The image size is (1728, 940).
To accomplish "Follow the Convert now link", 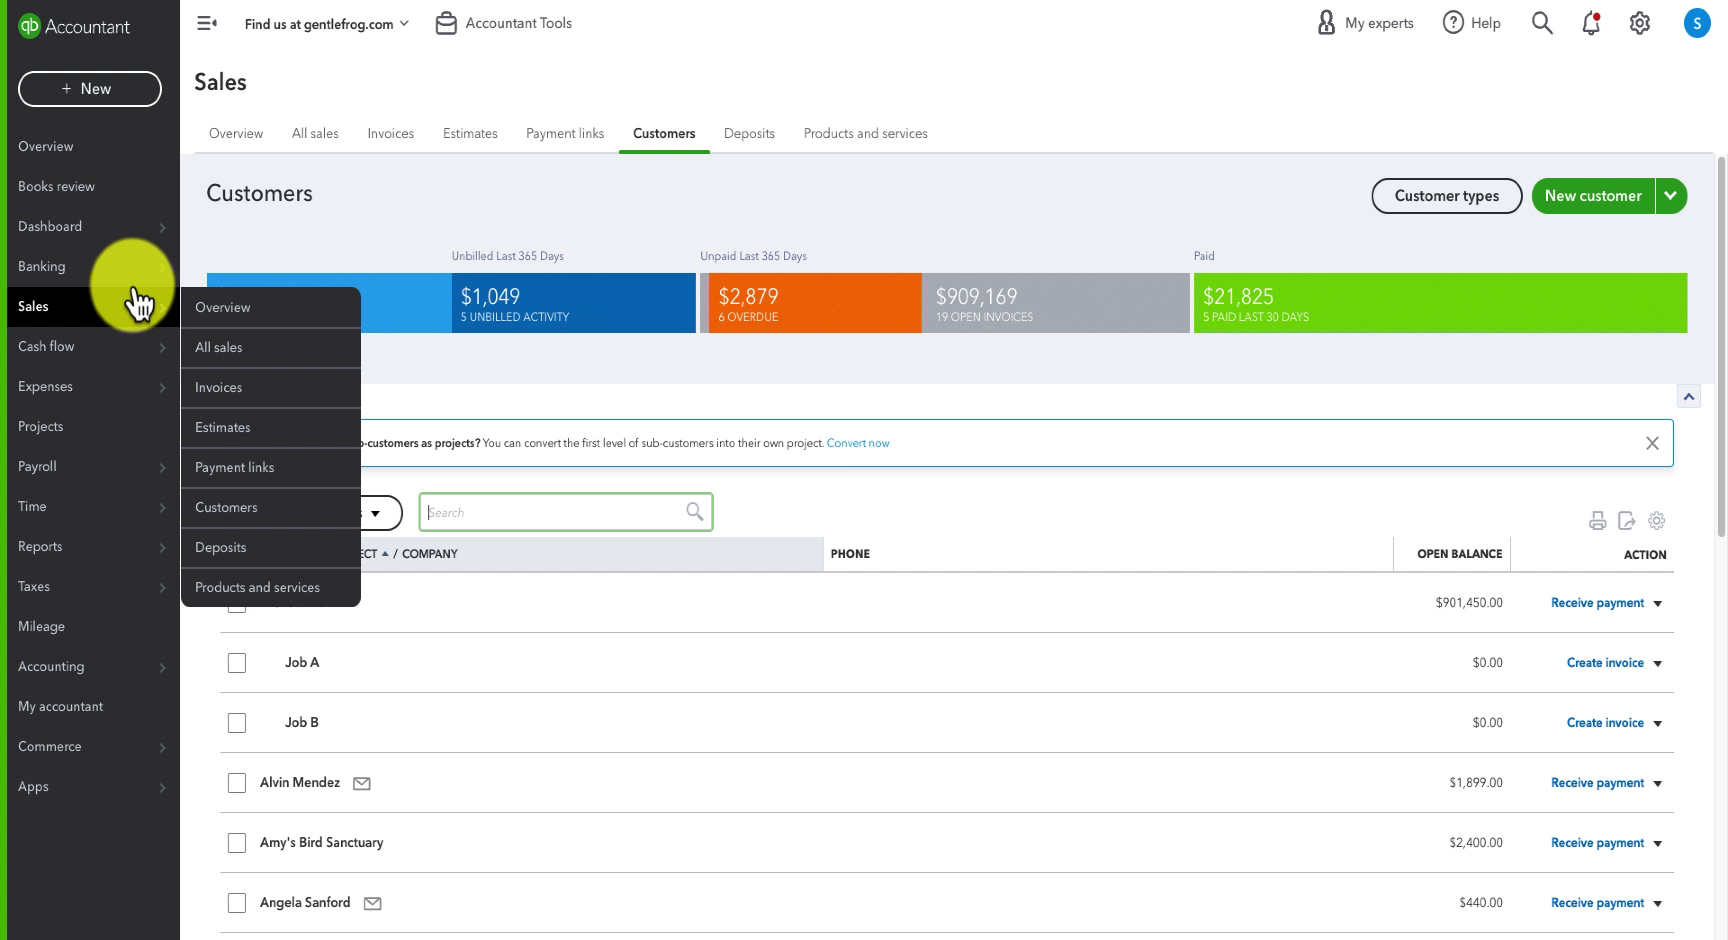I will 858,443.
